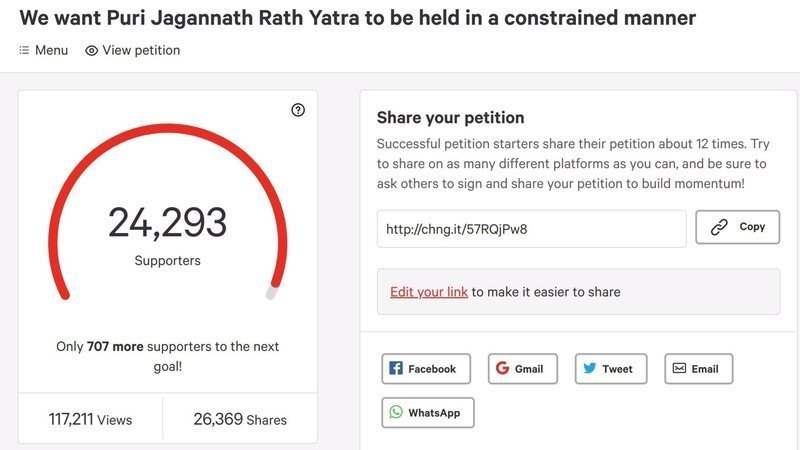Viewport: 800px width, 450px height.
Task: Share petition via WhatsApp button
Action: (427, 412)
